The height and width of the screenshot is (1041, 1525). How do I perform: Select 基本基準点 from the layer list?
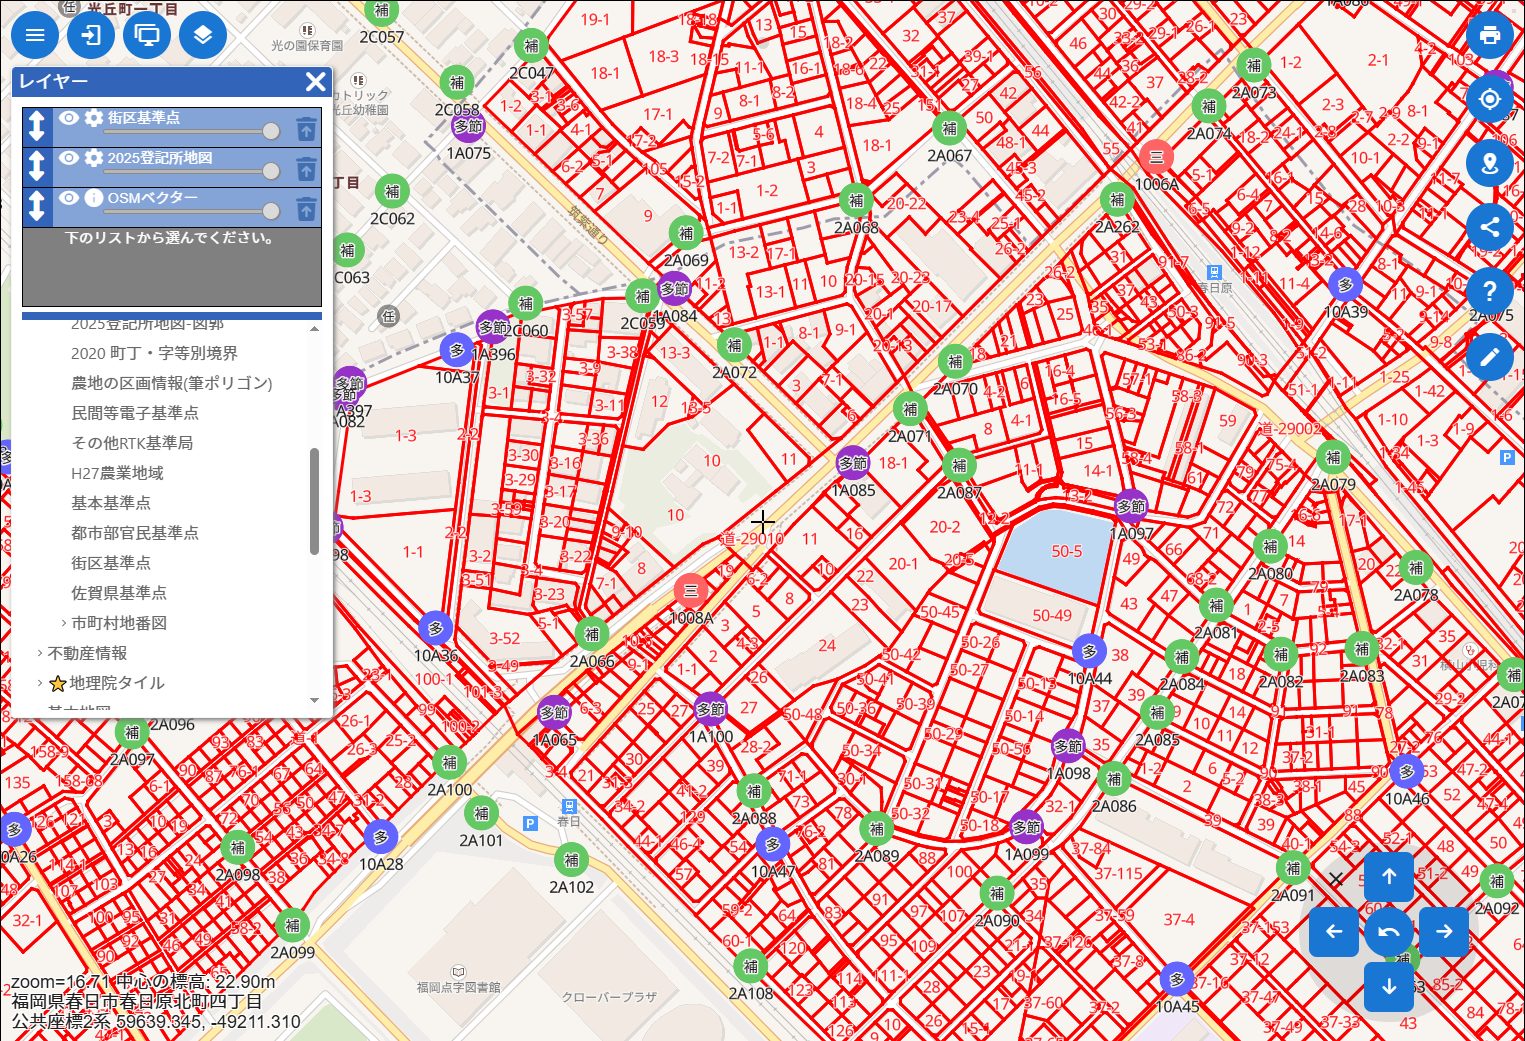[111, 503]
